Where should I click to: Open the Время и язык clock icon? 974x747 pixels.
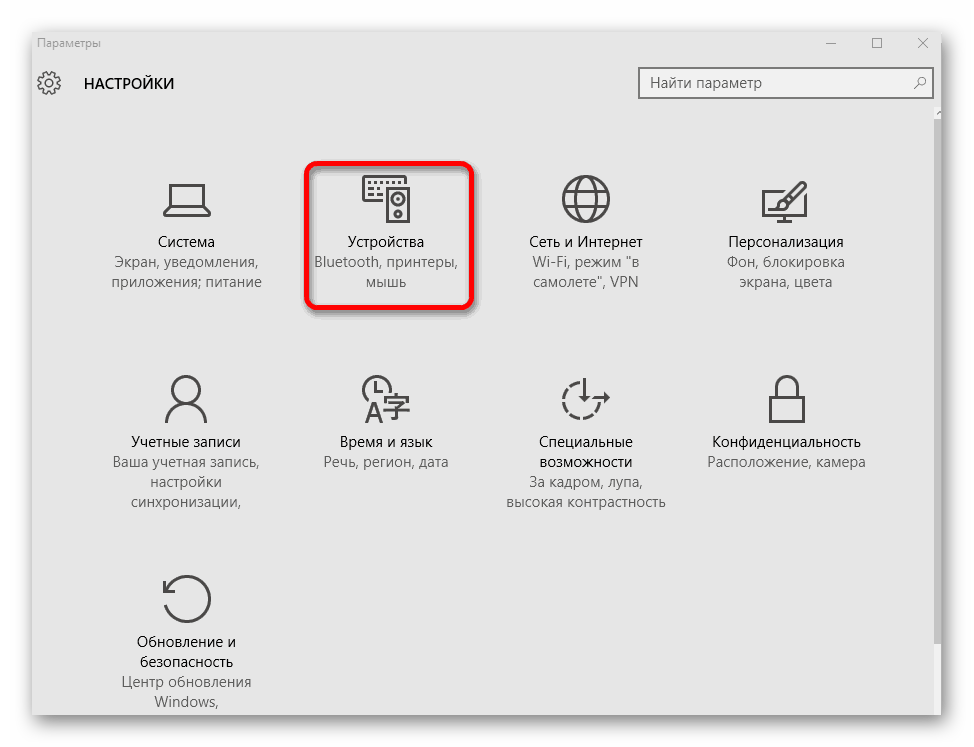click(386, 399)
